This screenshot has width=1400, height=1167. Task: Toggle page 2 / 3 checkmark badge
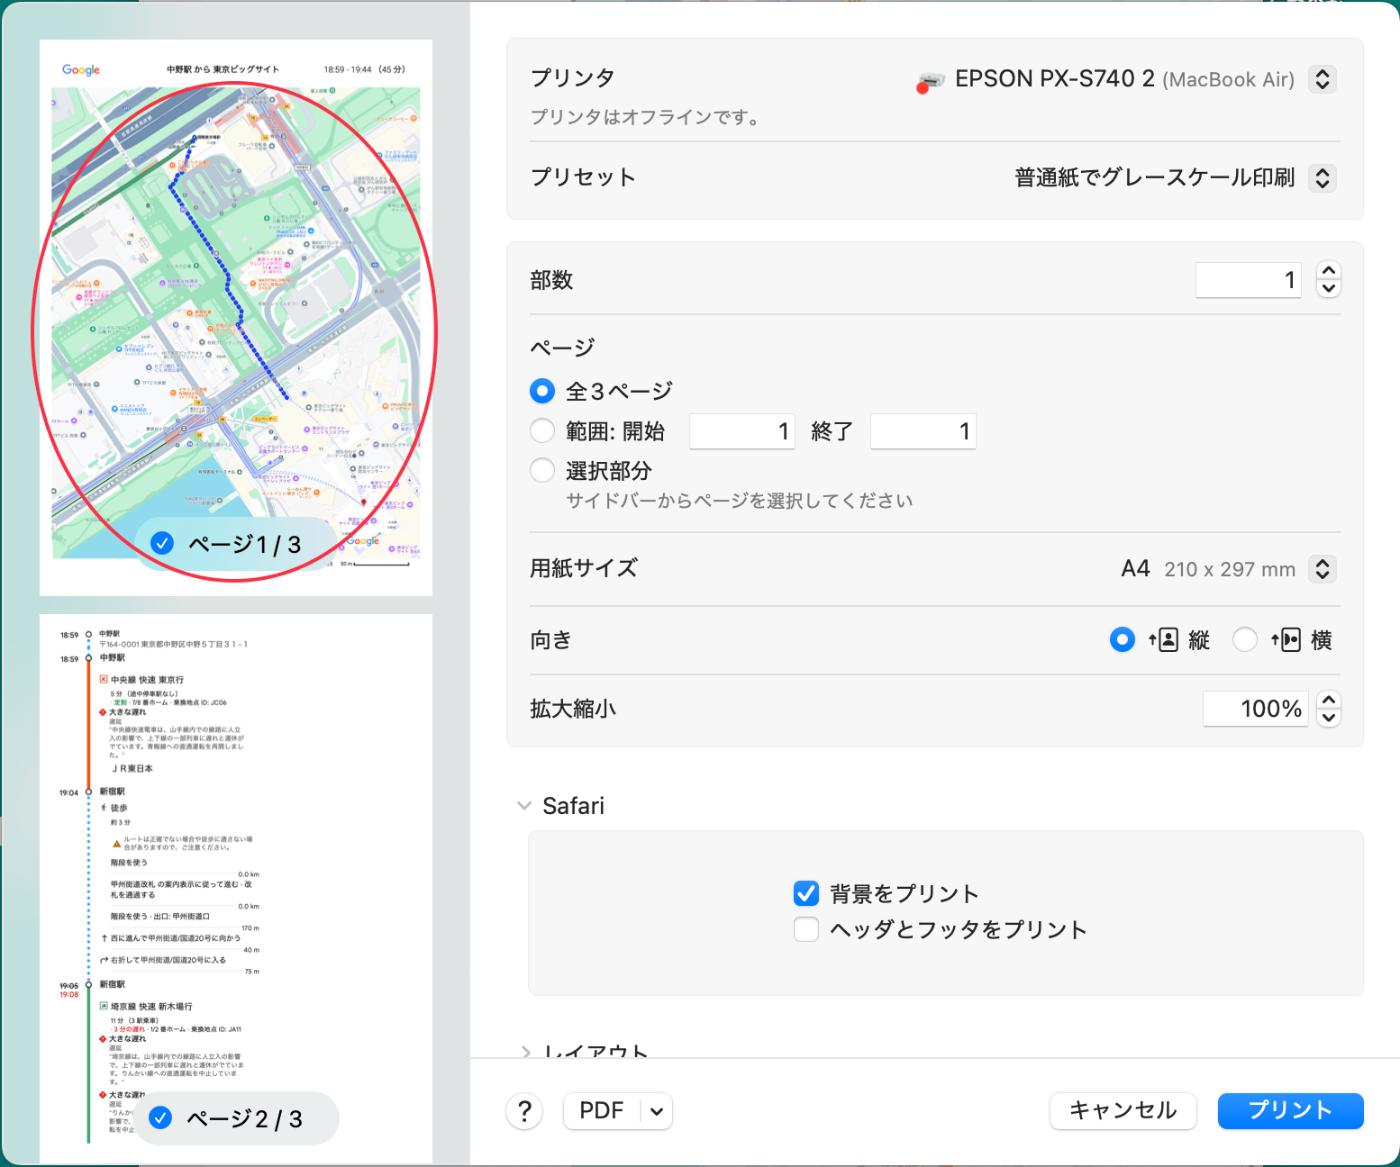[161, 1118]
